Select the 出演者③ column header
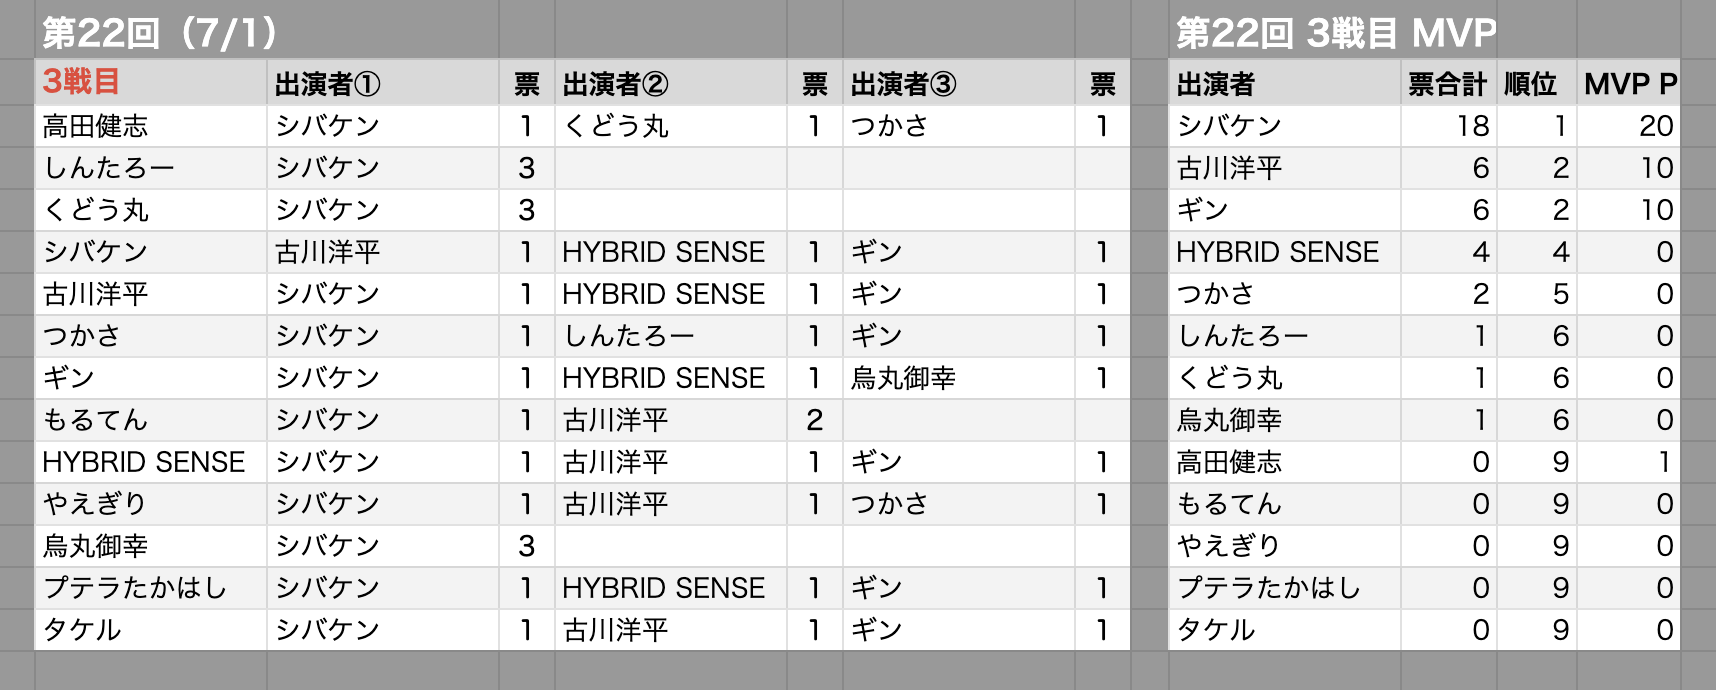Screen dimensions: 1716x690 coord(959,83)
